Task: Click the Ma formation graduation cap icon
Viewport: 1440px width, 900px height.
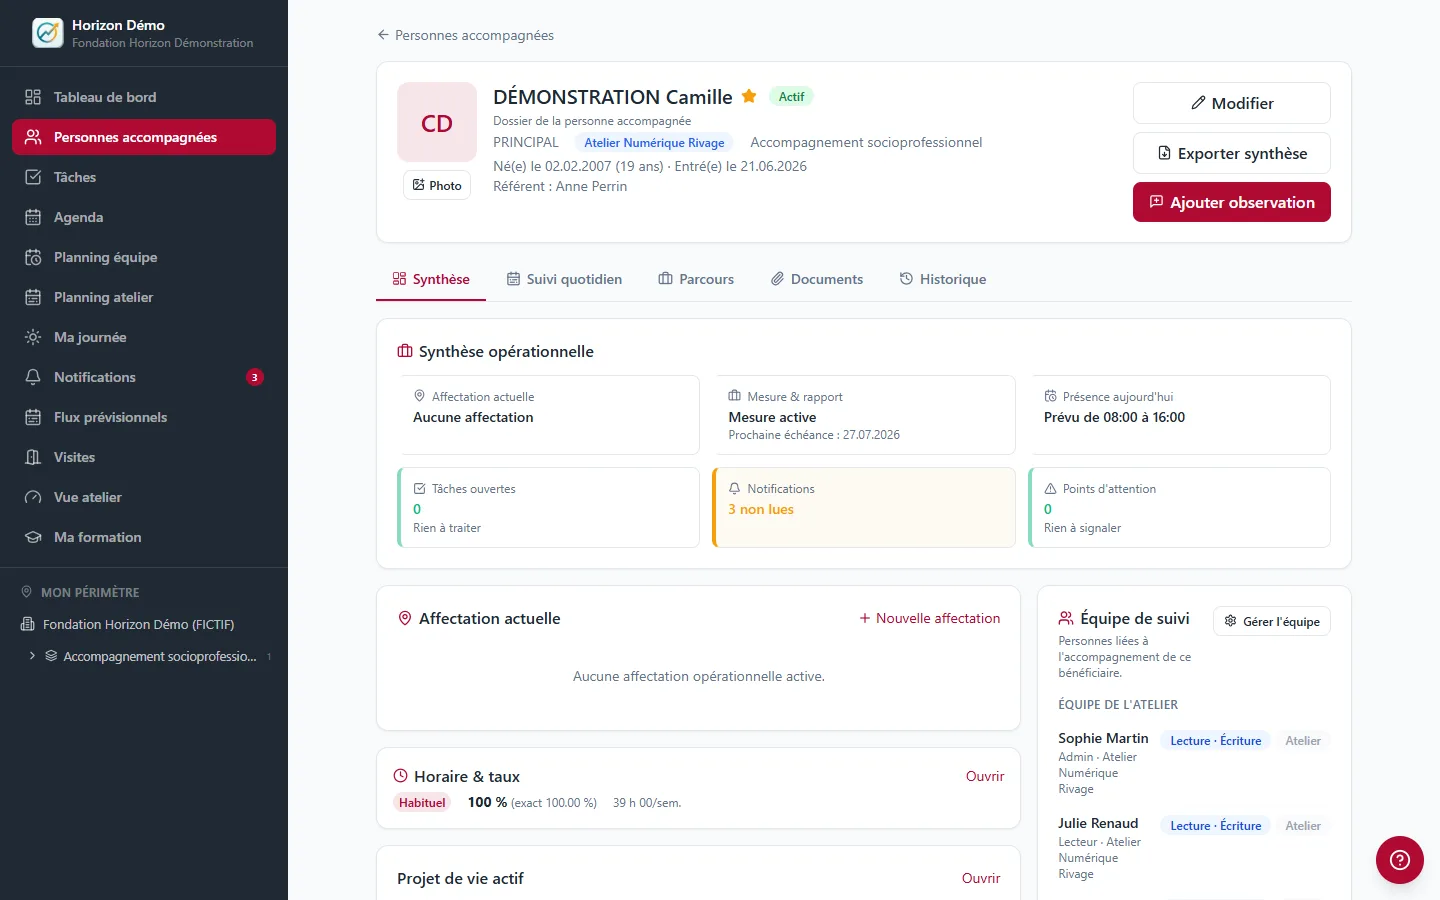Action: (x=33, y=537)
